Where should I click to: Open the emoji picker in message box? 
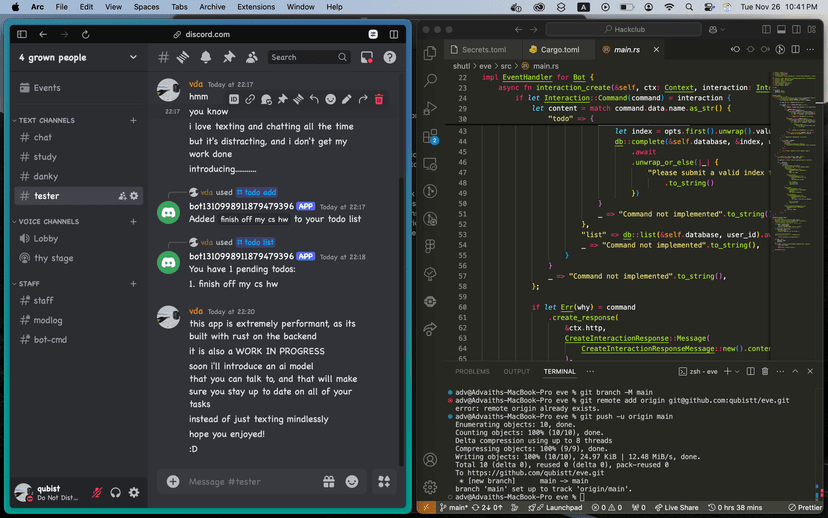(352, 481)
